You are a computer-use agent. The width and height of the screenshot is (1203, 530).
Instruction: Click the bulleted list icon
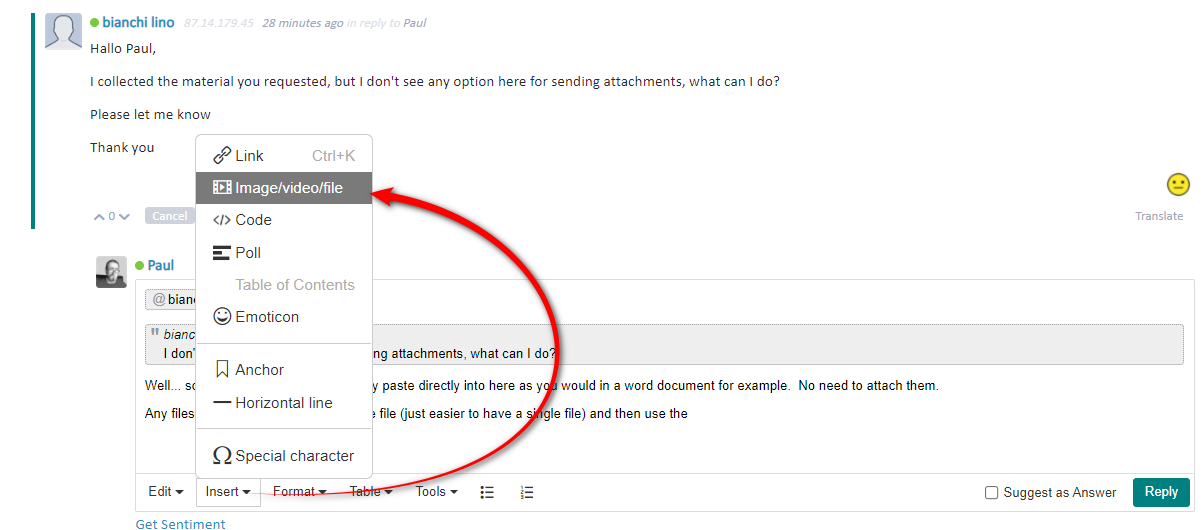click(488, 492)
